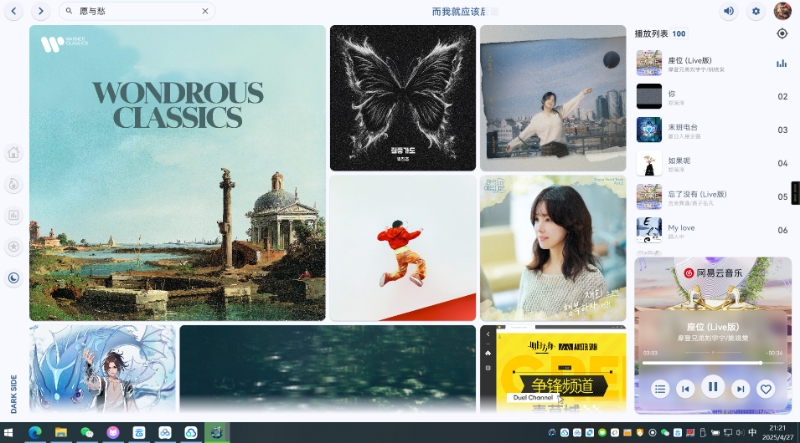
Task: Open the Wondrous Classics album cover
Action: pos(177,173)
